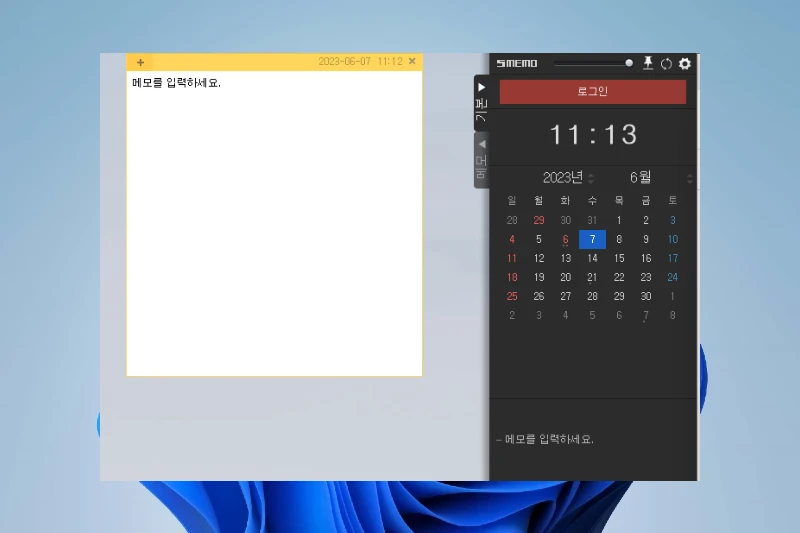Close the yellow memo note
This screenshot has width=800, height=533.
pos(412,61)
